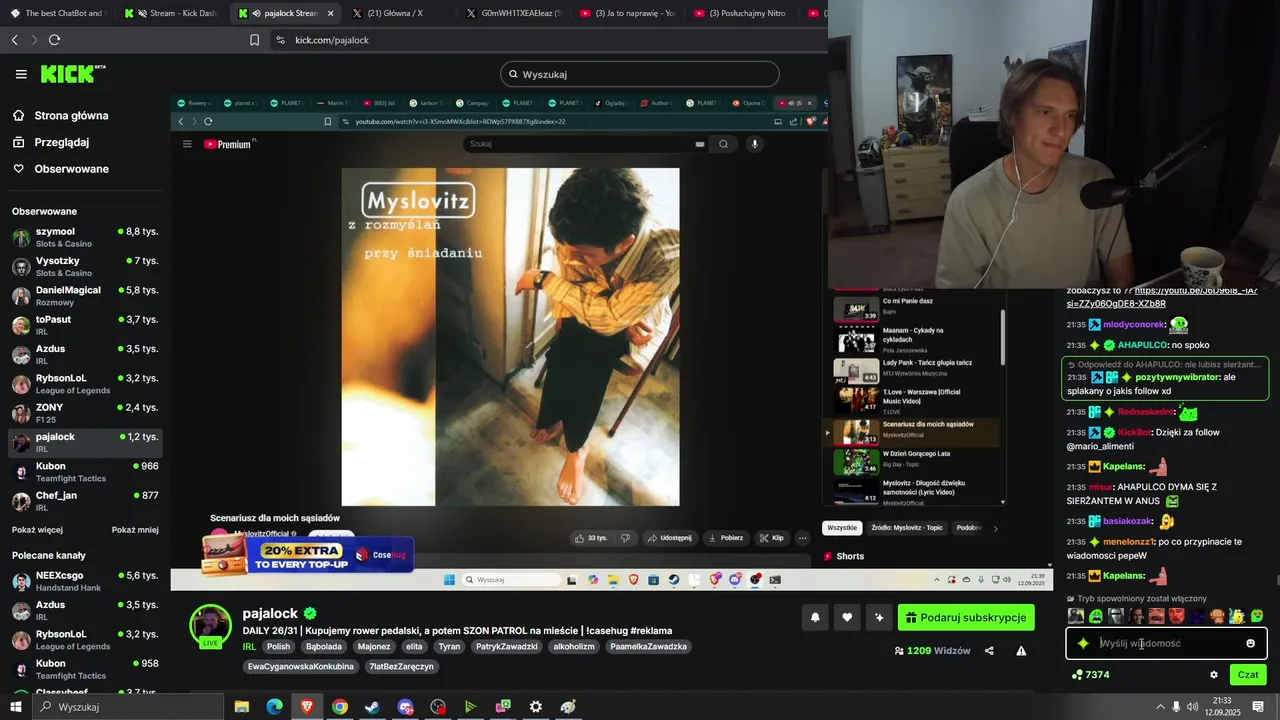Open the emoji picker in chat input
This screenshot has height=720, width=1280.
[1250, 643]
